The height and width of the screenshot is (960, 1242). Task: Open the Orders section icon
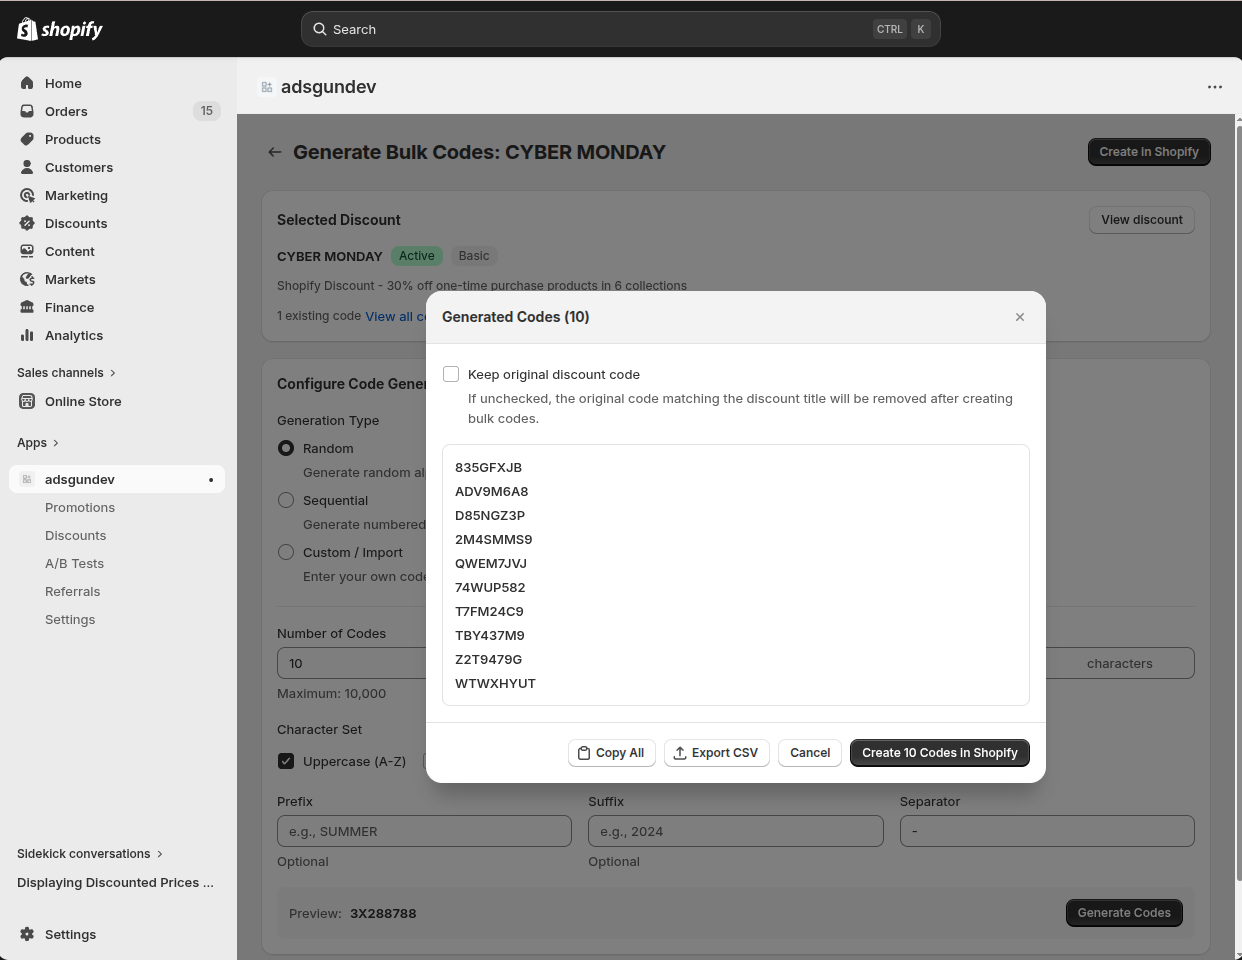point(27,111)
